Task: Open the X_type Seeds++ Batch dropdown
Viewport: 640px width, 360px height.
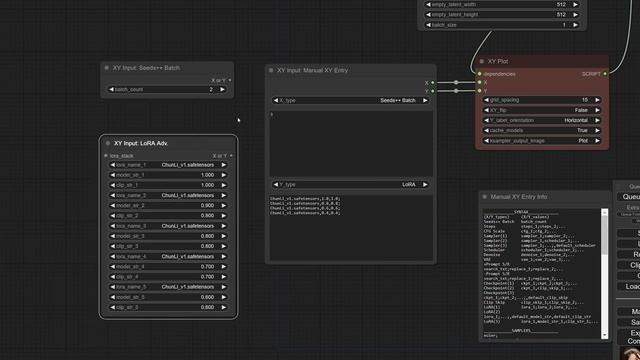Action: (351, 100)
